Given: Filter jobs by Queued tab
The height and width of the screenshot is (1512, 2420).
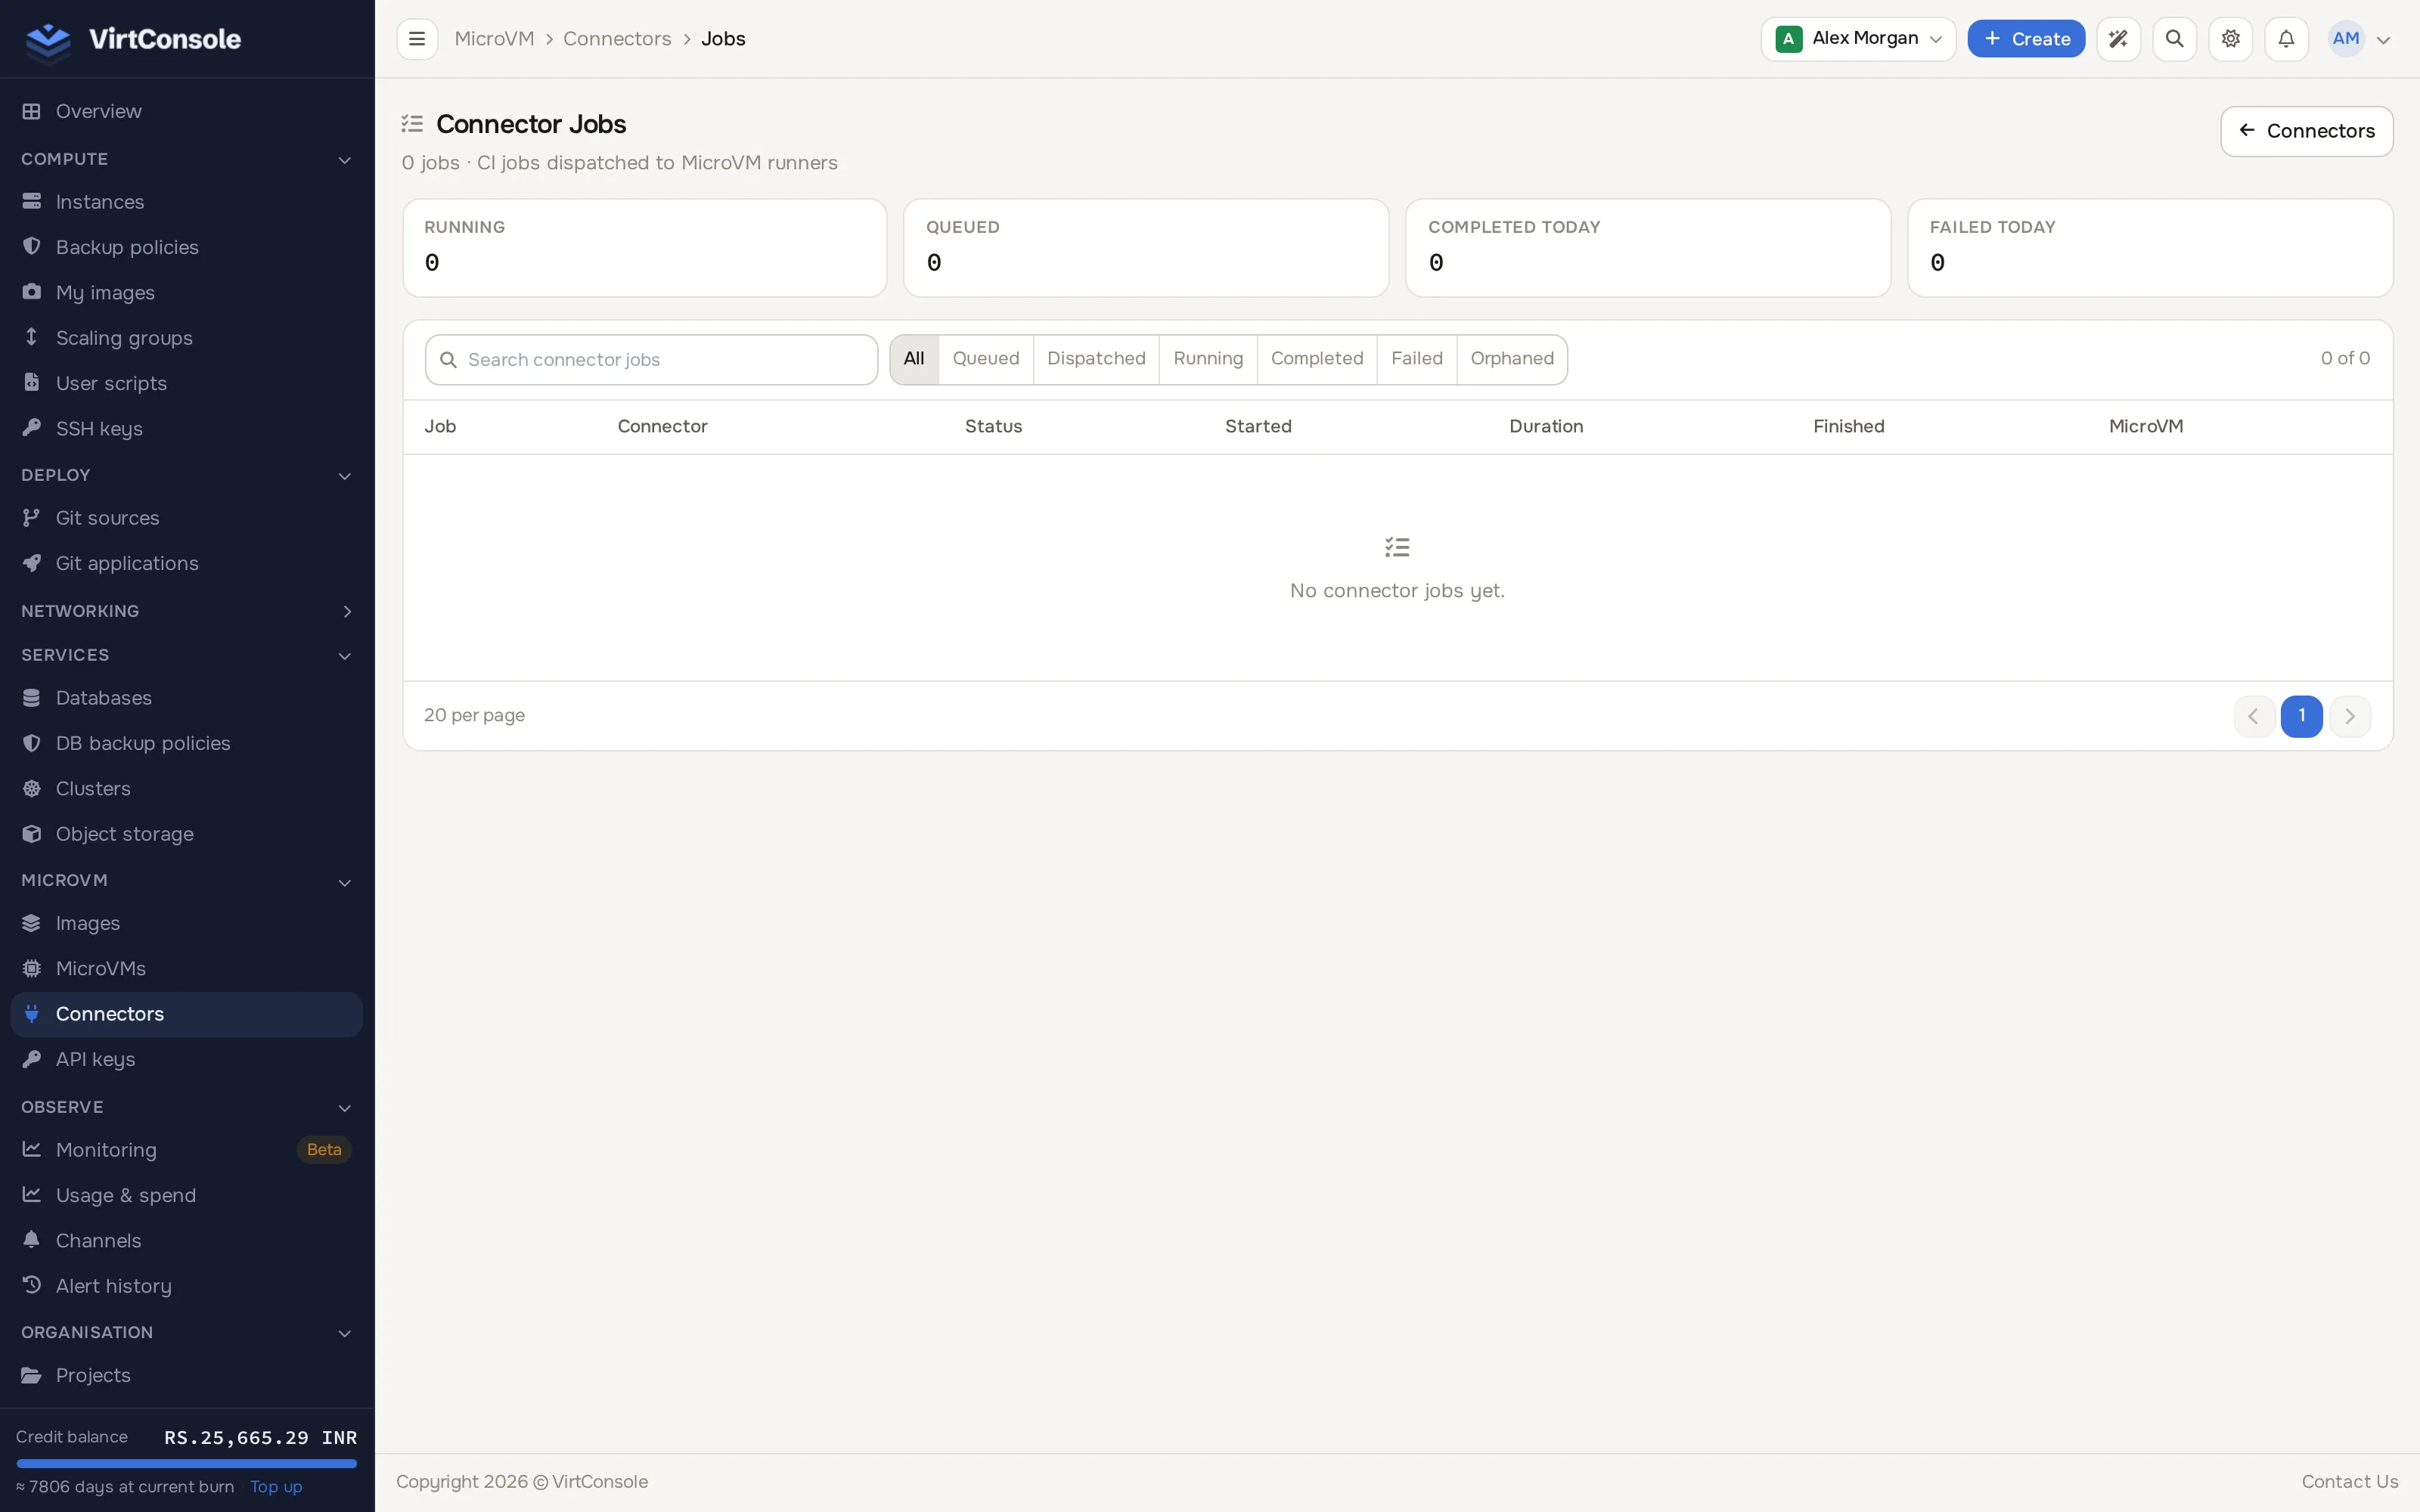Looking at the screenshot, I should [x=985, y=359].
